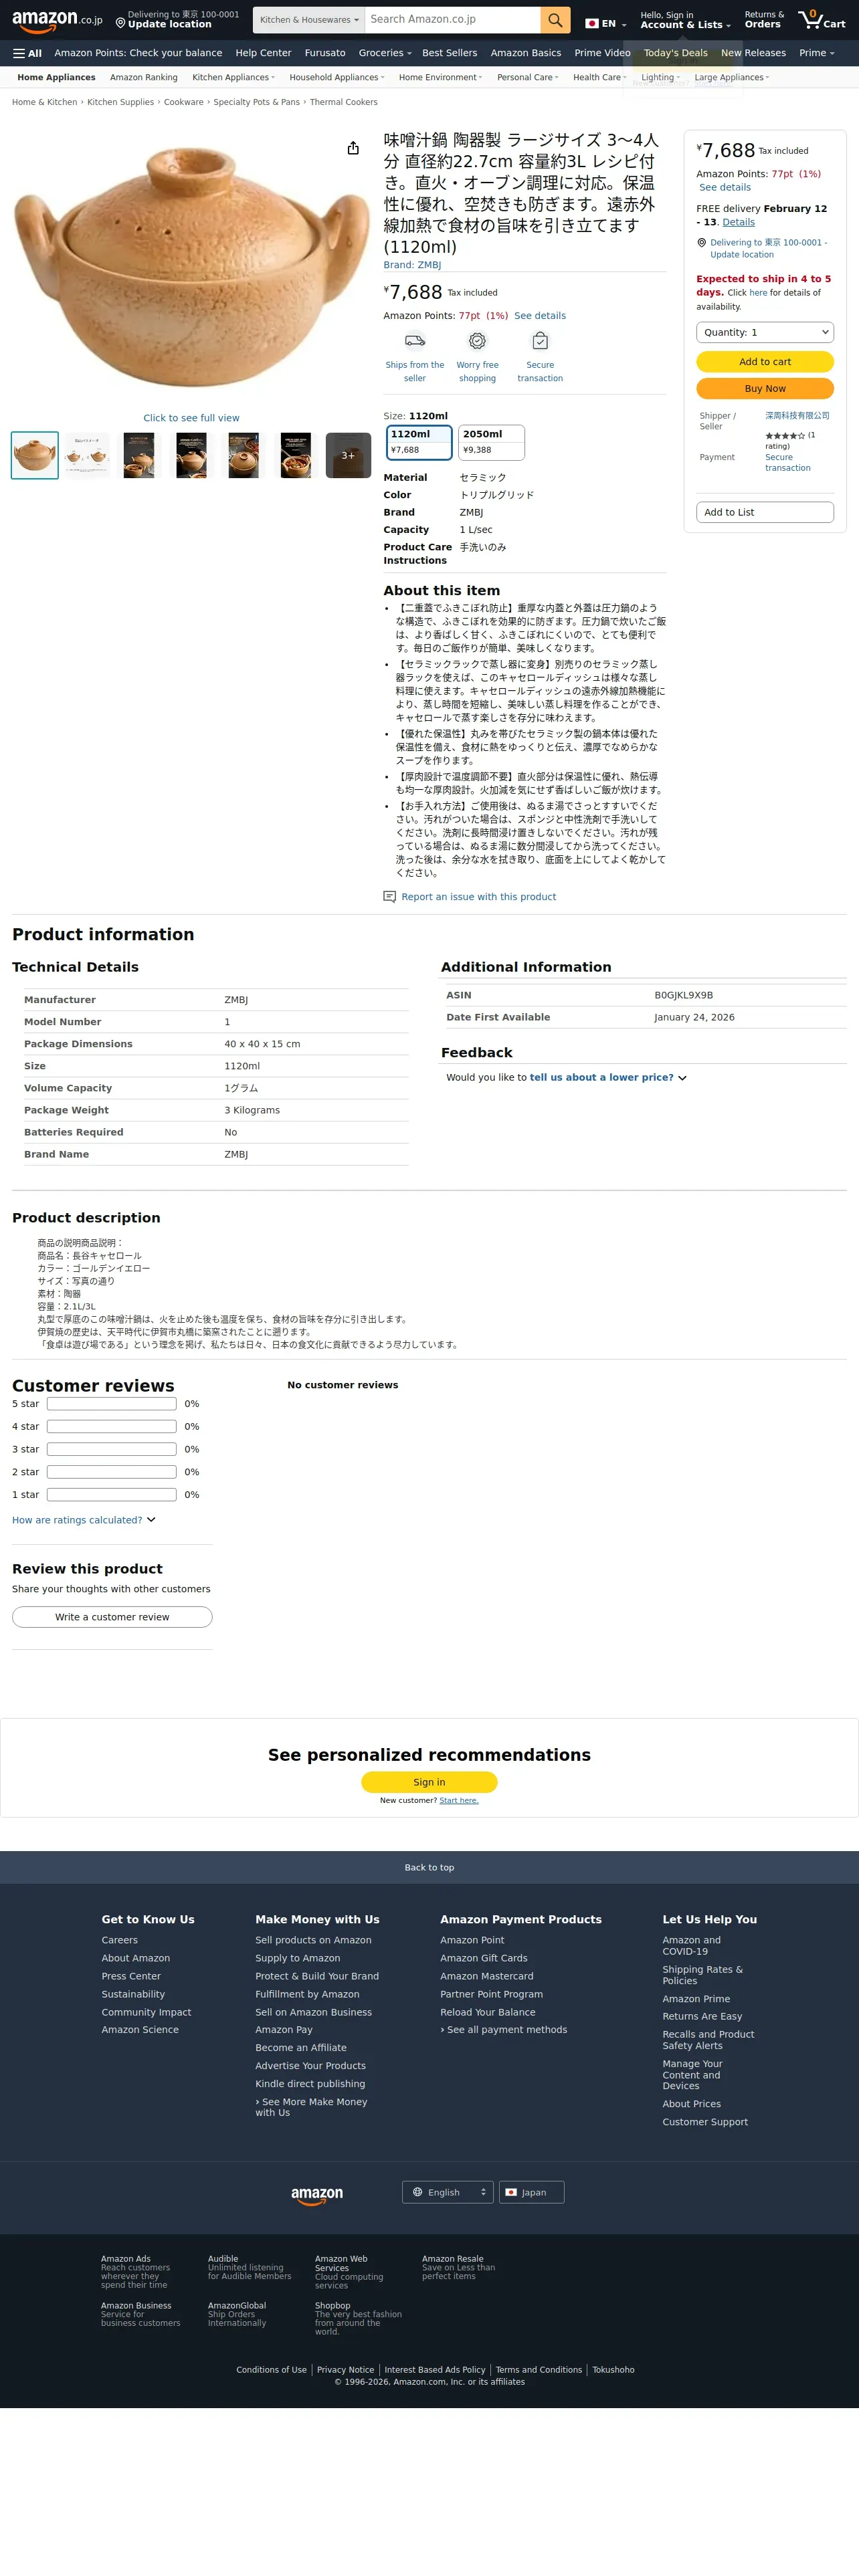Expand Household Appliances submenu
The width and height of the screenshot is (859, 2576).
337,77
